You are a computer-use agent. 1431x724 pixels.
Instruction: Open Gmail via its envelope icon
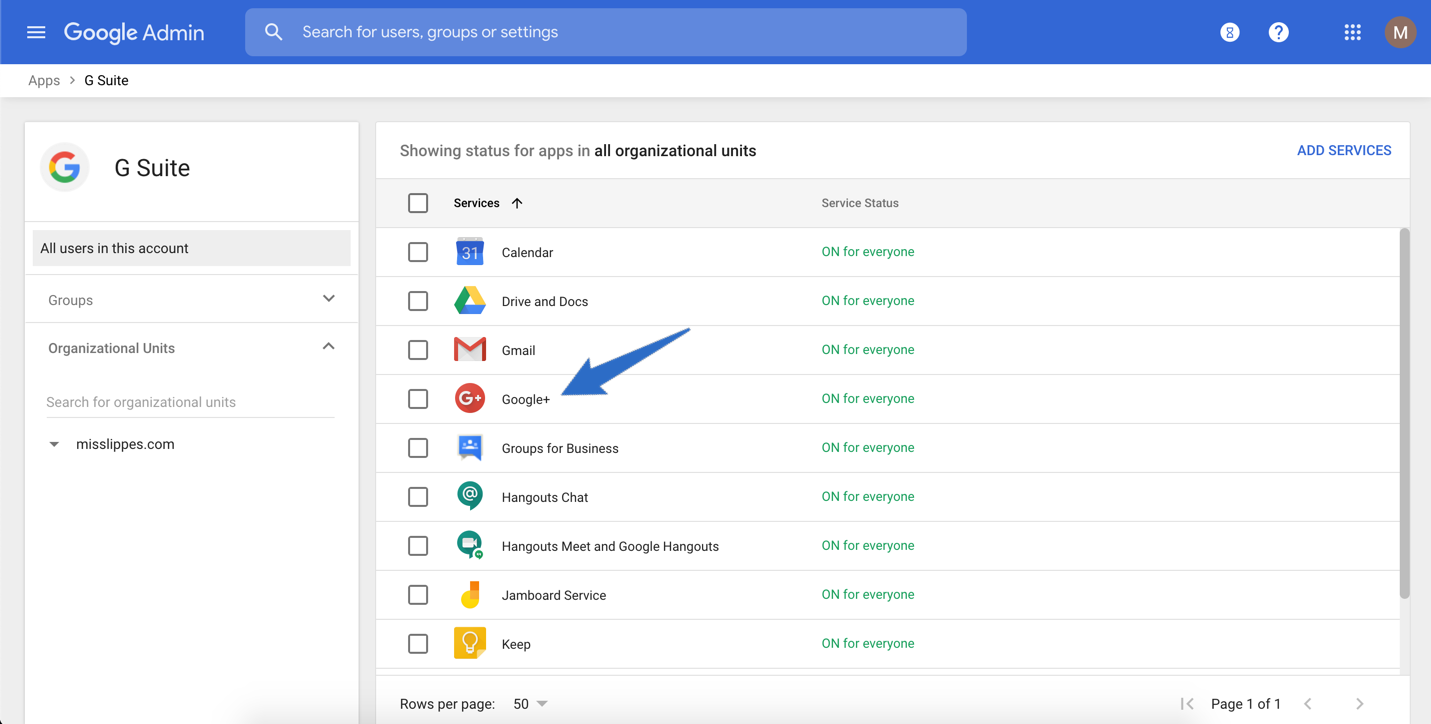[469, 349]
